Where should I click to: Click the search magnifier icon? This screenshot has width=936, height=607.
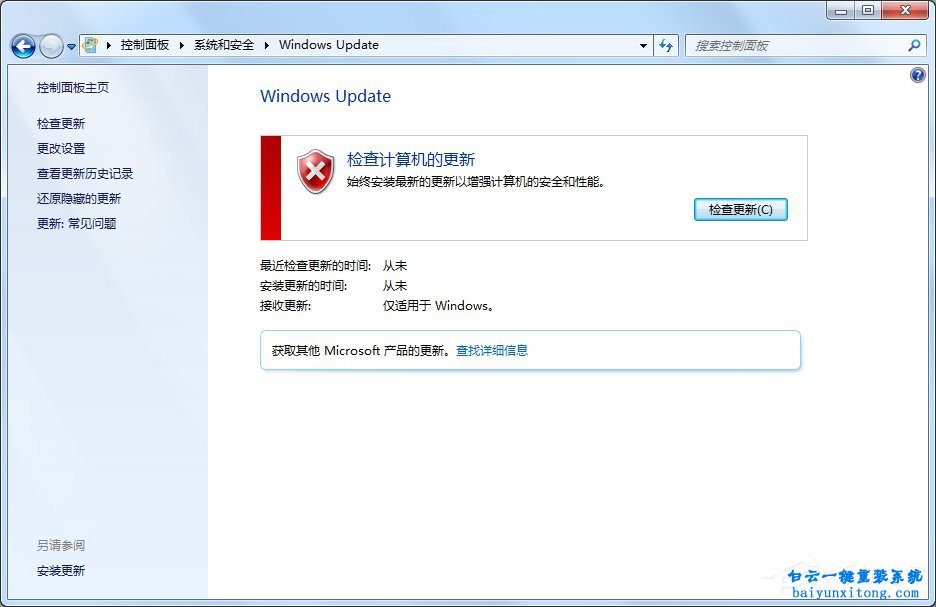tap(913, 45)
